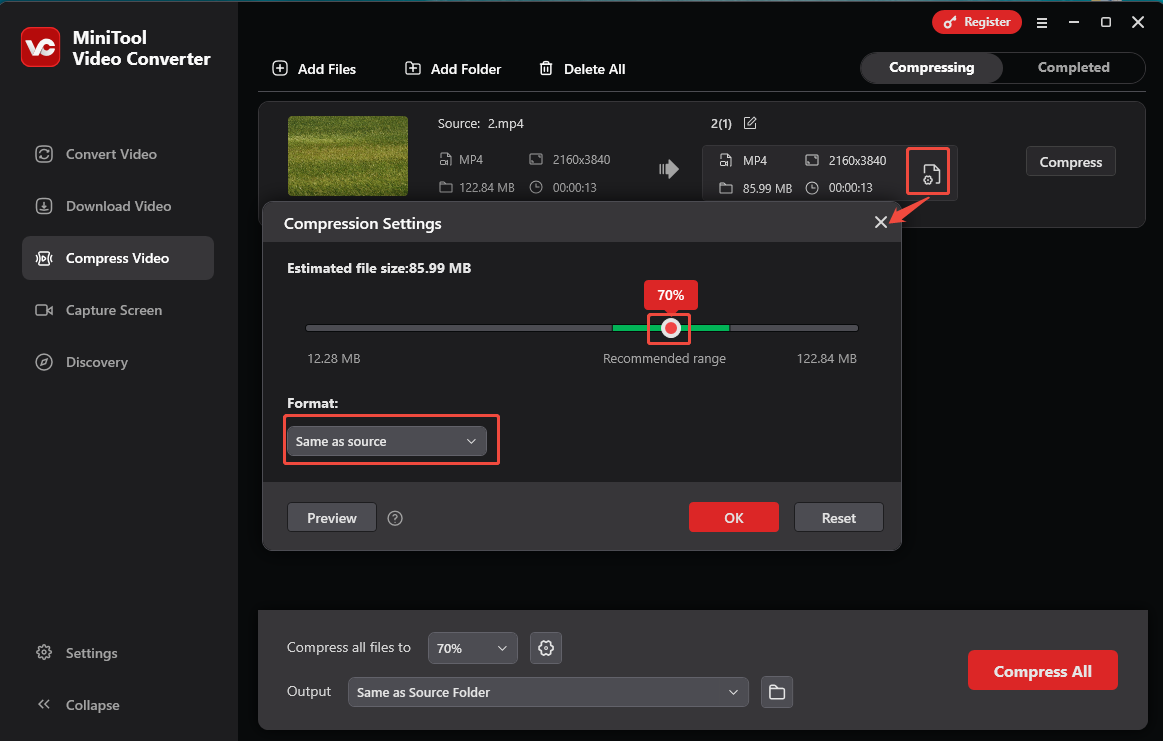Viewport: 1163px width, 741px height.
Task: Minimize the application window
Action: [x=1073, y=22]
